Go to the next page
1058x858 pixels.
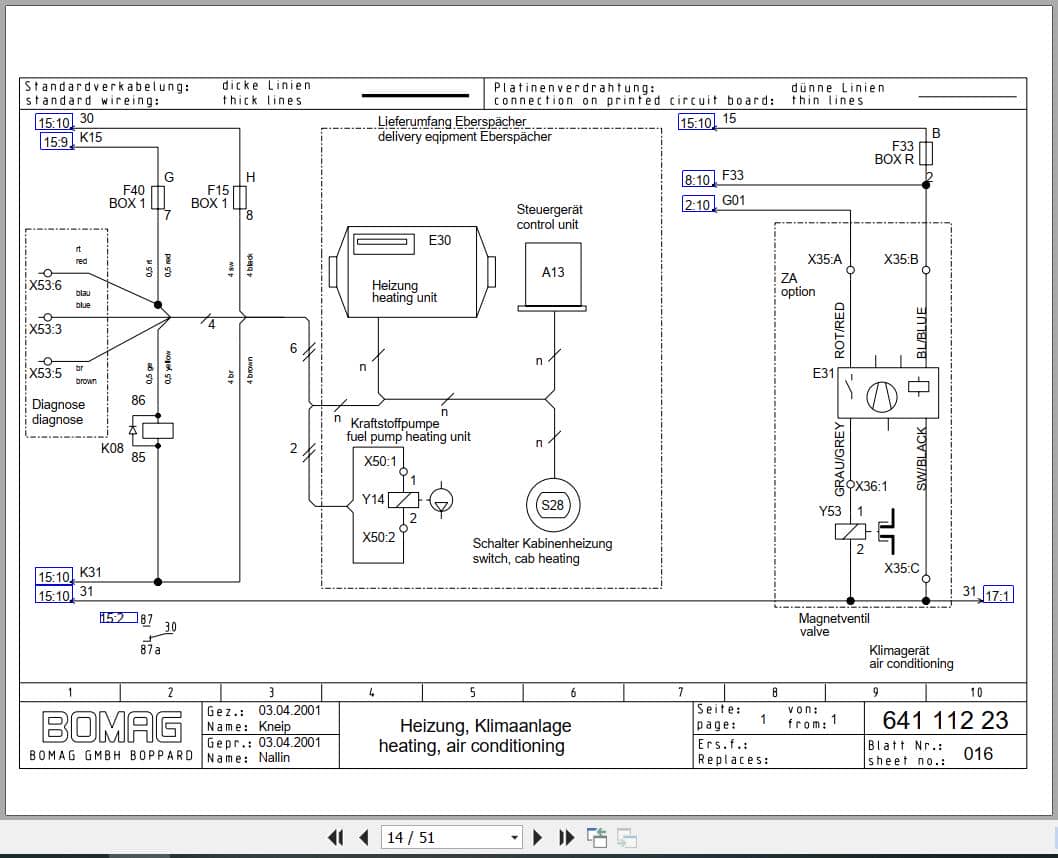(x=538, y=838)
